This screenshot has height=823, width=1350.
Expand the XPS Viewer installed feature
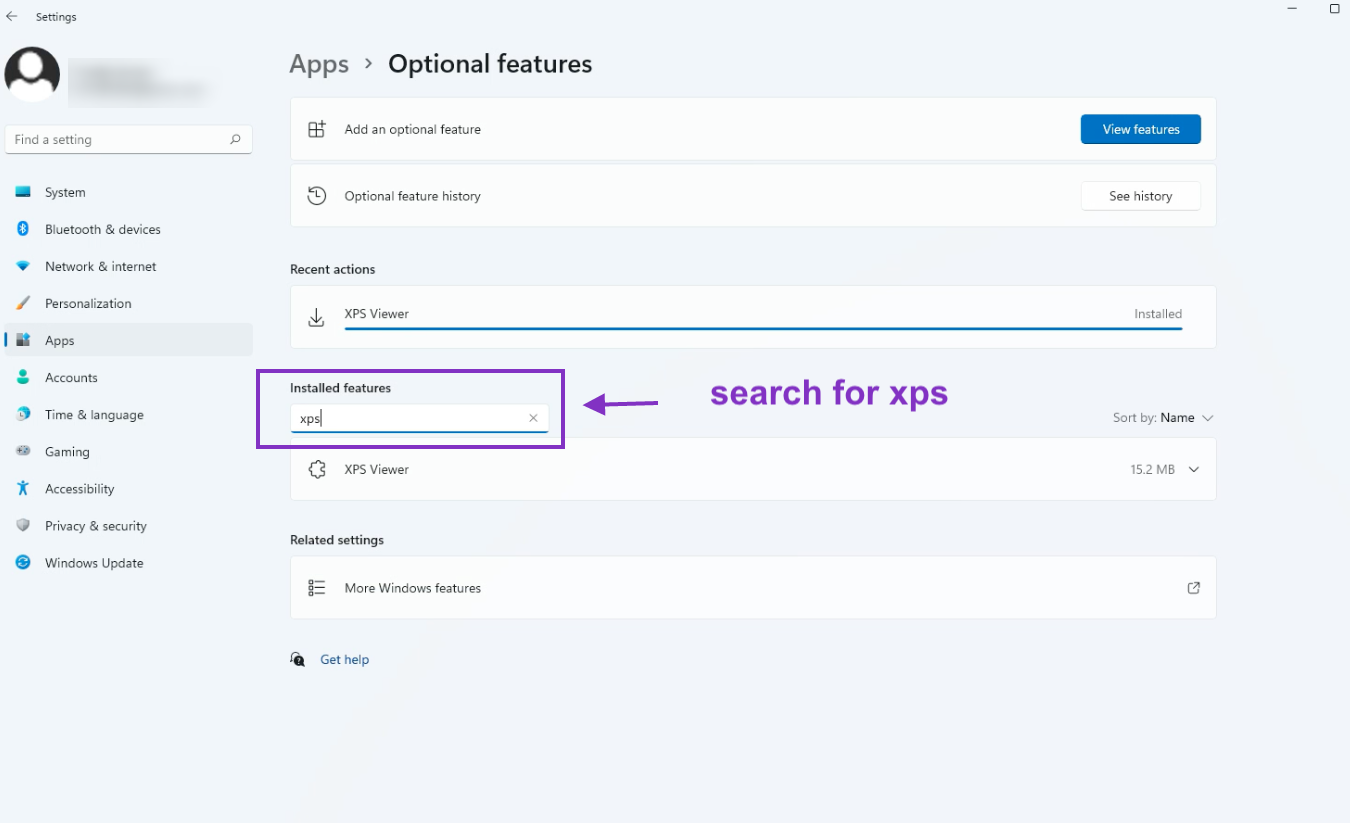coord(1193,469)
